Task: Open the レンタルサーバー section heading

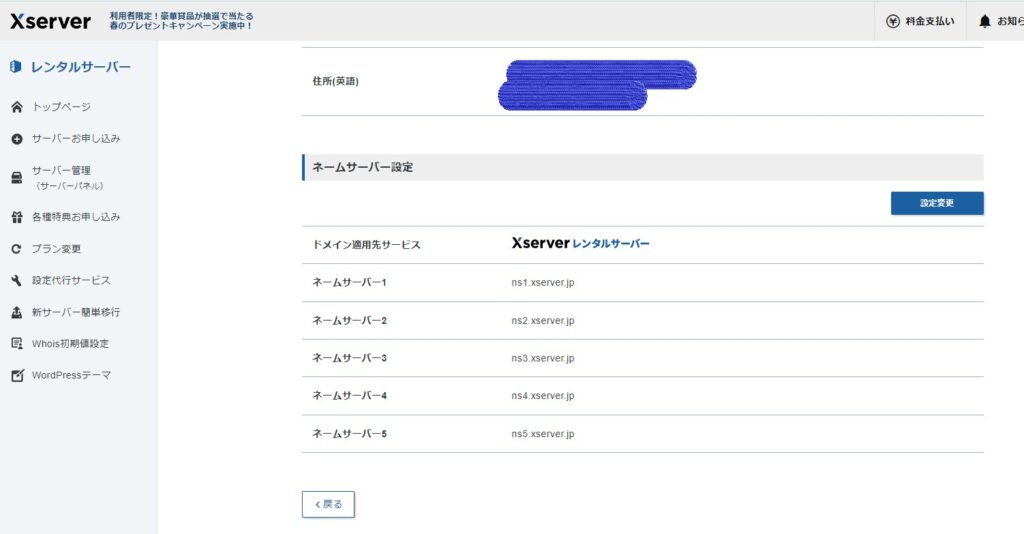Action: click(x=80, y=67)
